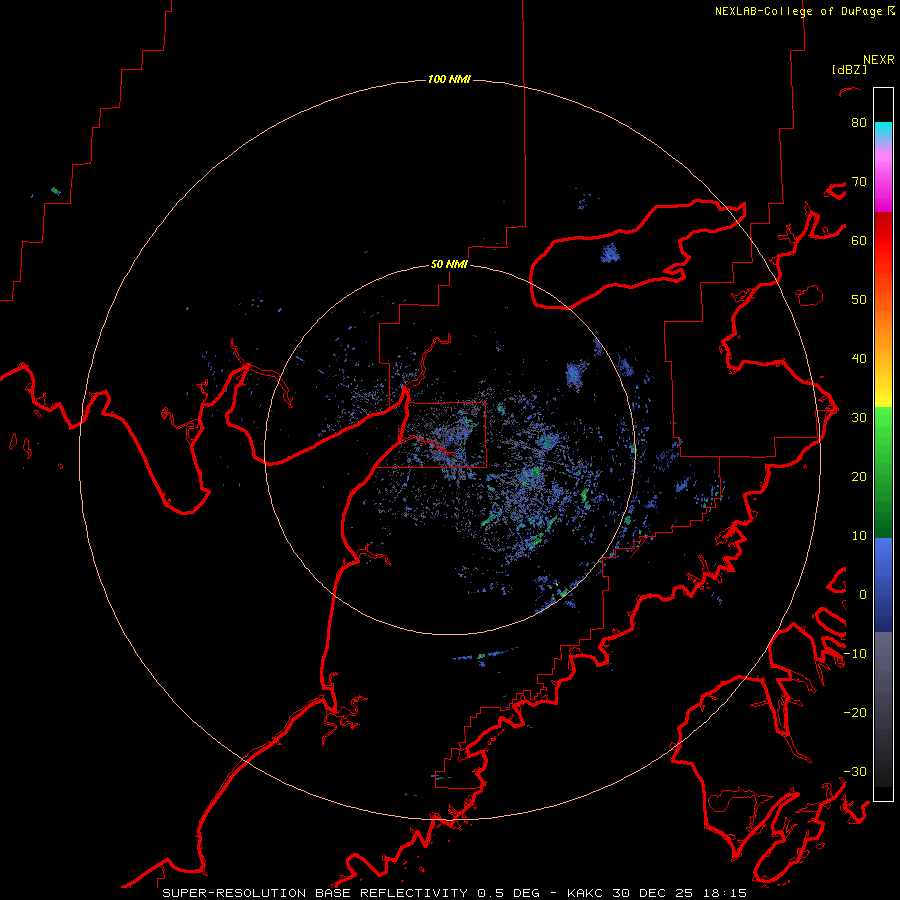900x900 pixels.
Task: Click the 70 dBZ value on the scale
Action: tap(859, 182)
